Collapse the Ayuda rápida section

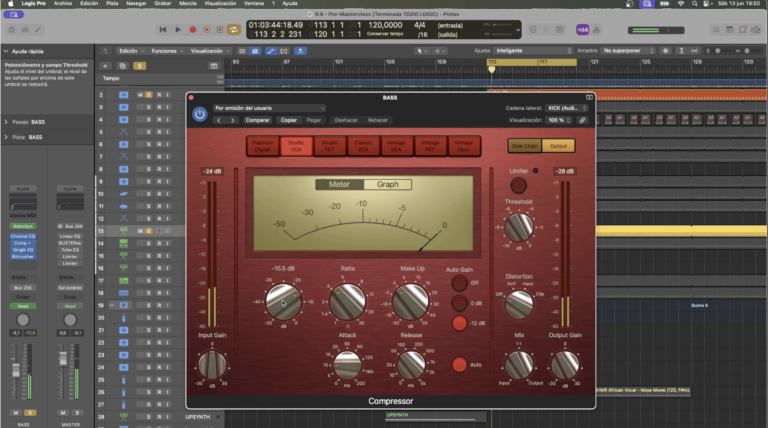pyautogui.click(x=6, y=51)
